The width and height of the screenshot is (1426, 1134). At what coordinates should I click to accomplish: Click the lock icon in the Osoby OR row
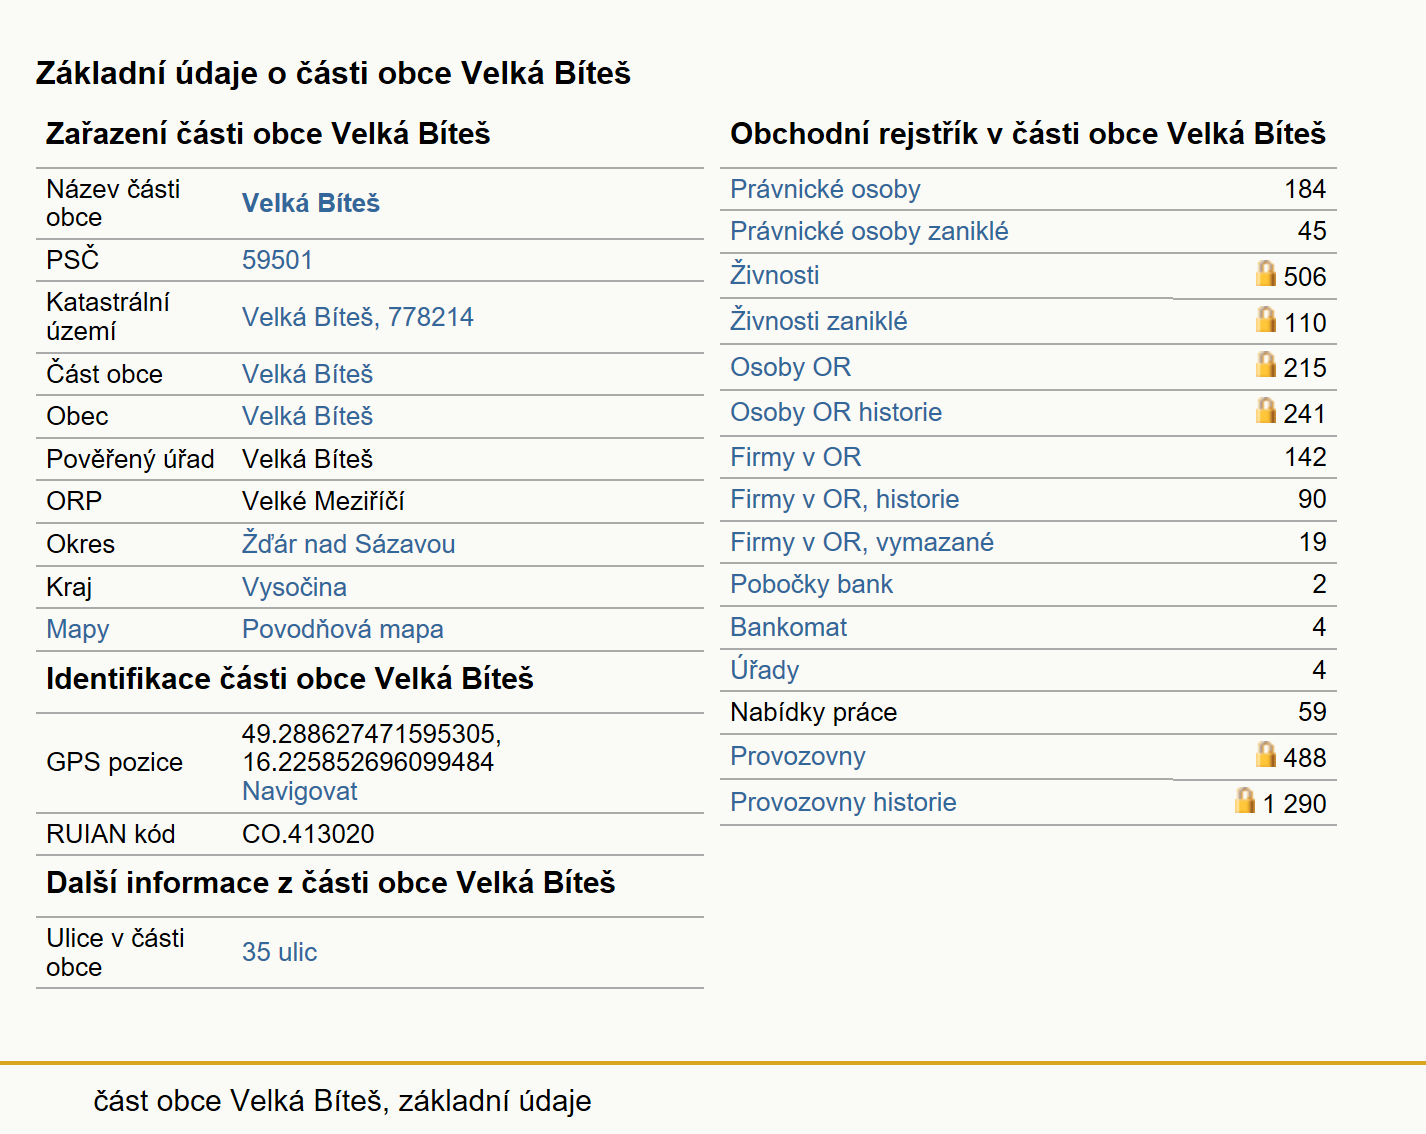pos(1266,364)
